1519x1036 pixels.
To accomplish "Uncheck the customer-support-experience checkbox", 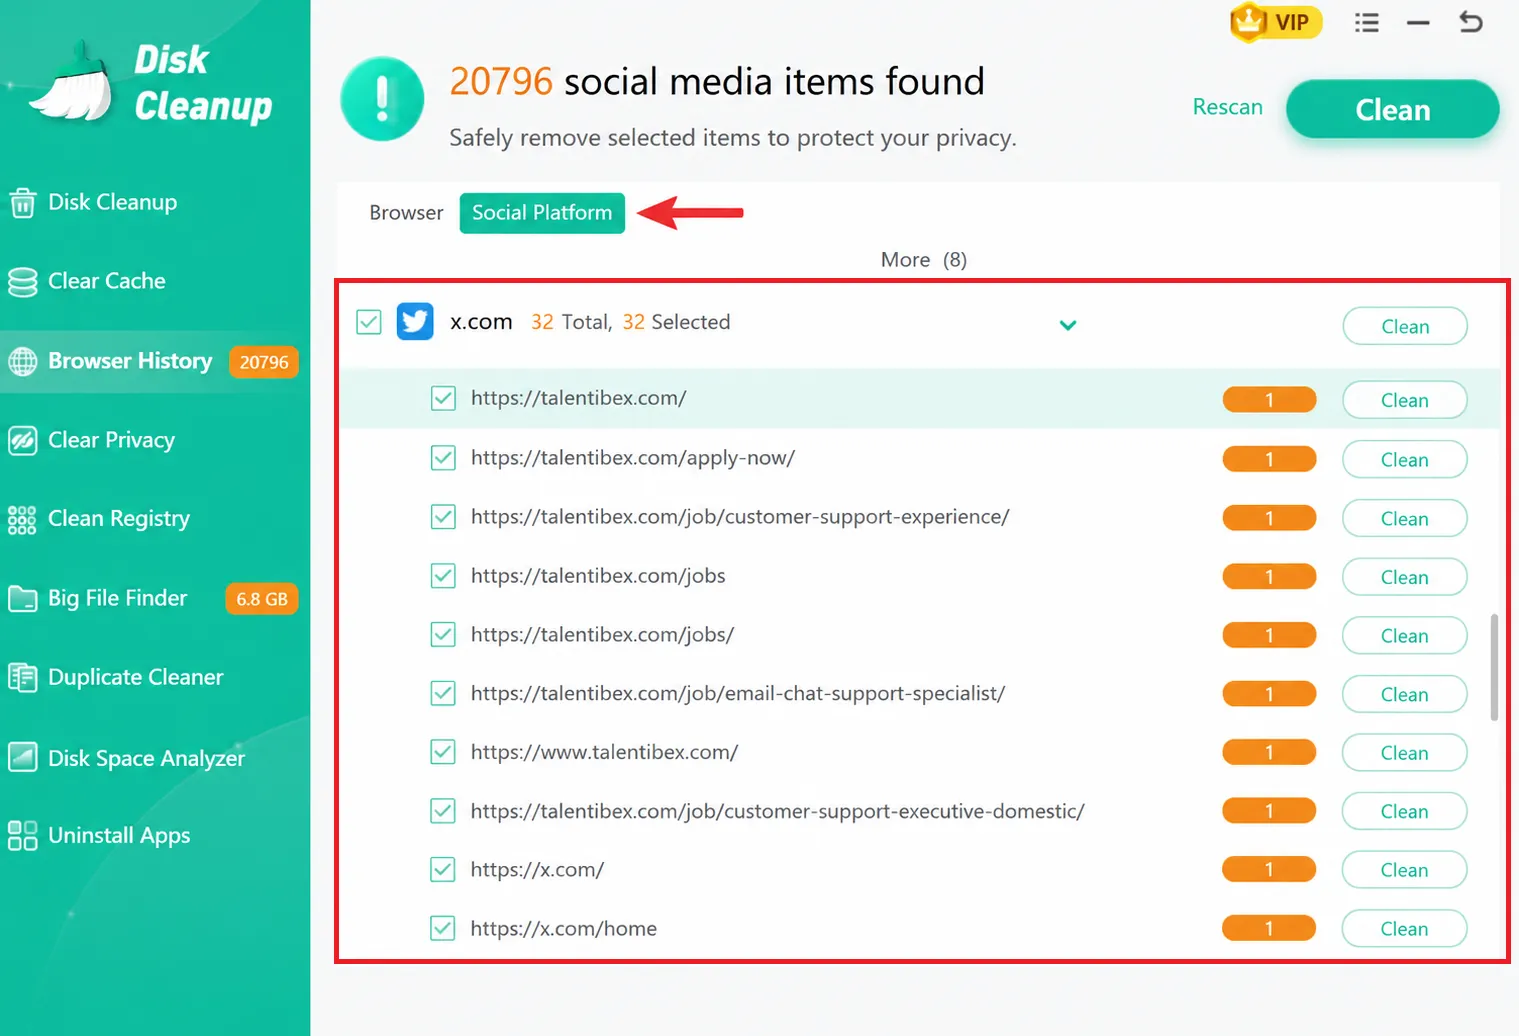I will 443,517.
